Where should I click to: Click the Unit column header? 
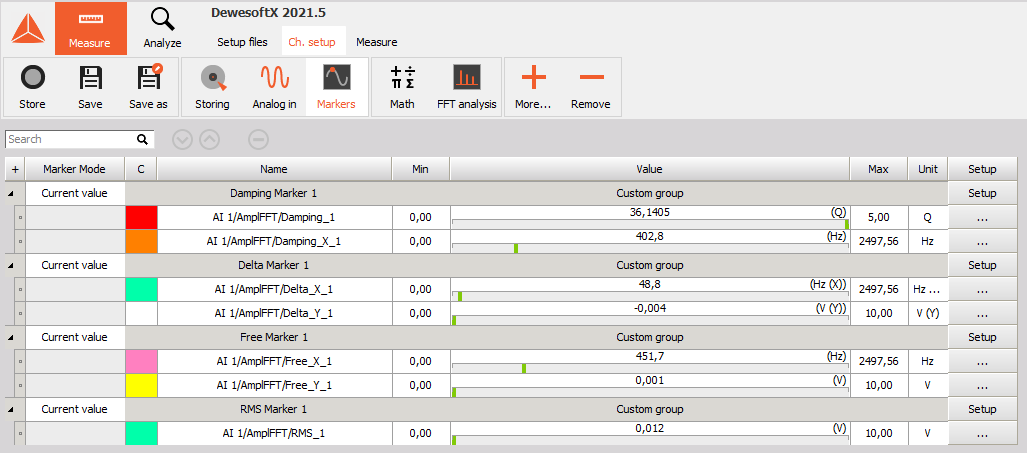pos(927,169)
